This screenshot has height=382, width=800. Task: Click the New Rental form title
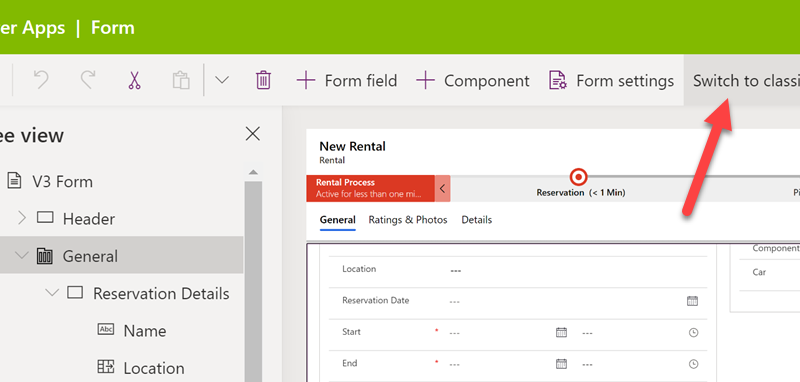coord(352,146)
